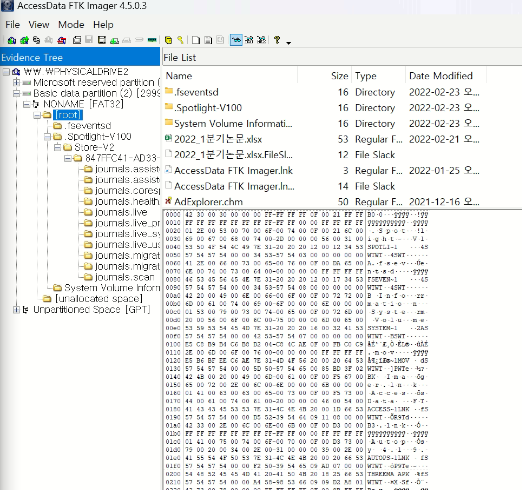Toggle automatic file view glasses mode
522x490 pixels.
coord(236,40)
